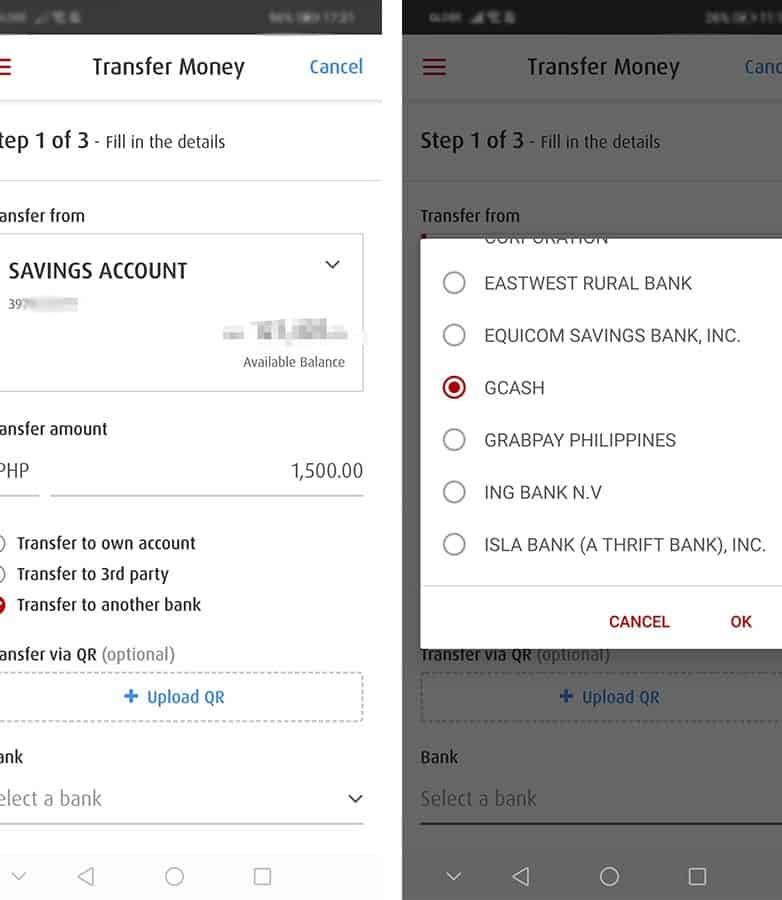Select the GCASH radio option
Image resolution: width=782 pixels, height=900 pixels.
point(454,388)
